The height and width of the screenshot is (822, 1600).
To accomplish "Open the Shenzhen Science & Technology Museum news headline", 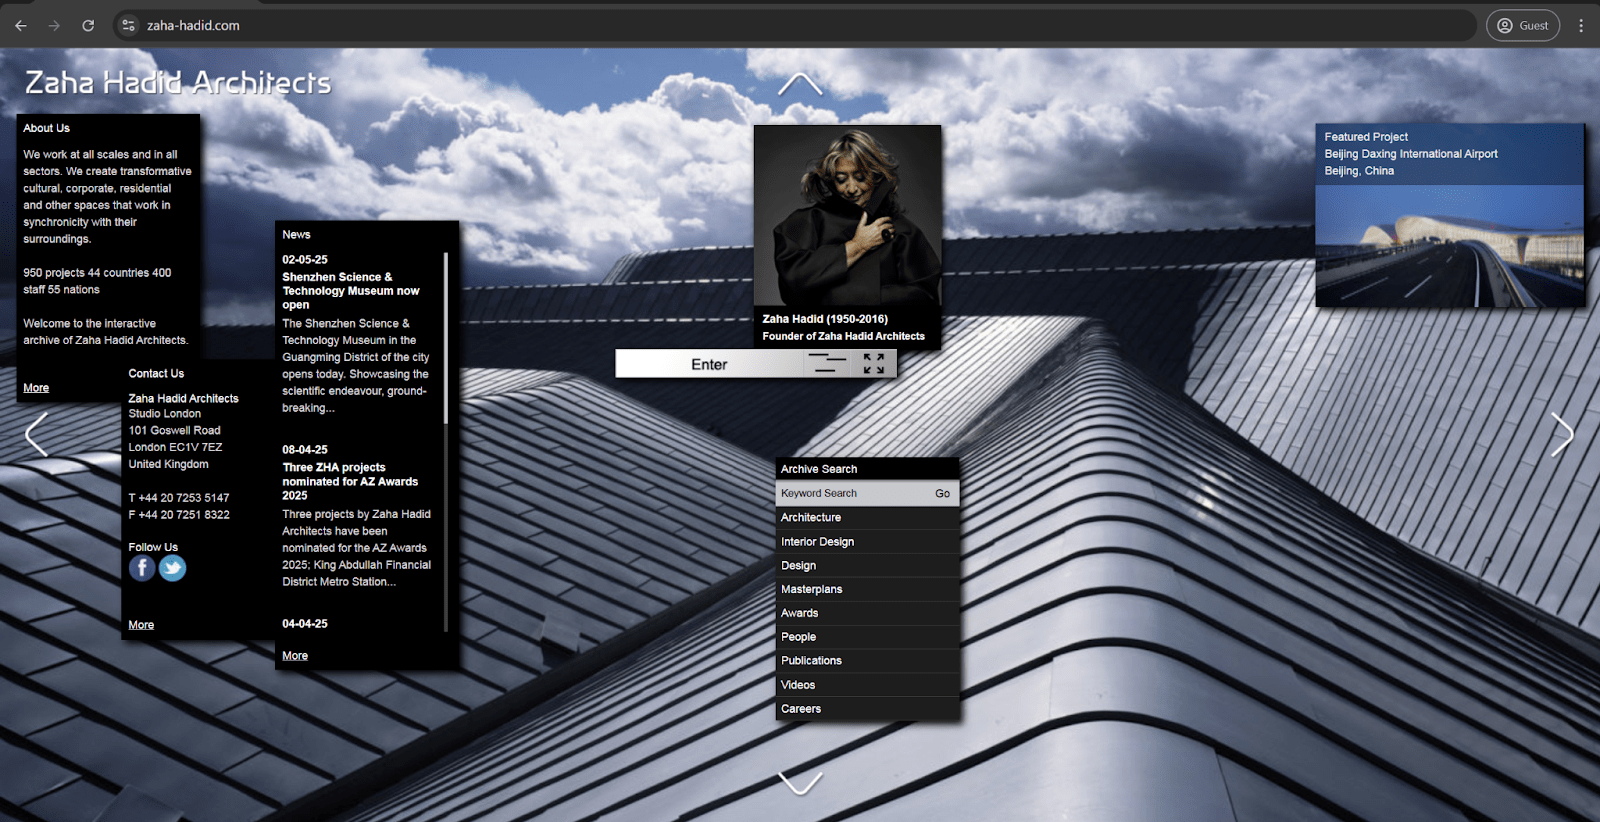I will pos(351,291).
